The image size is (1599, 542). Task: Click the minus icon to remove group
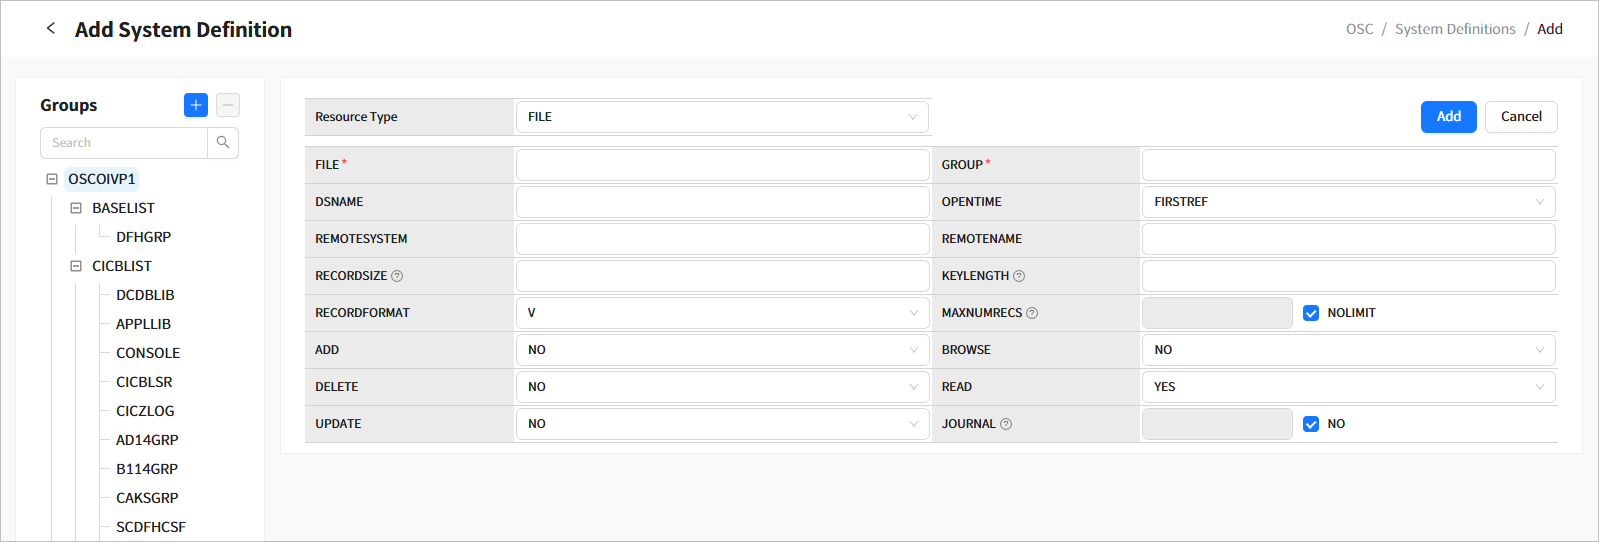(228, 105)
